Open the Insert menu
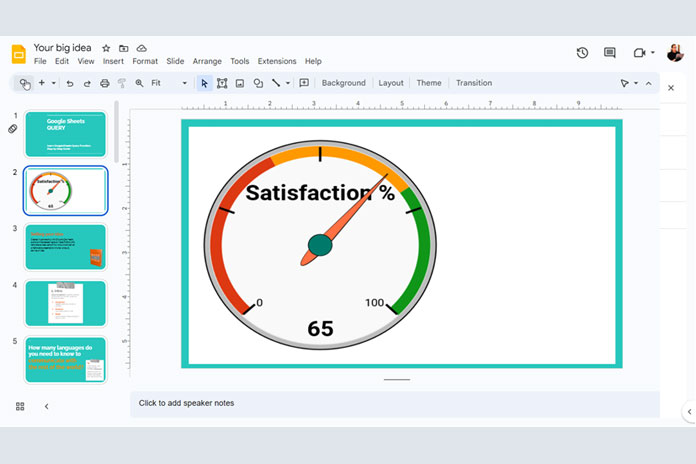696x464 pixels. 114,61
